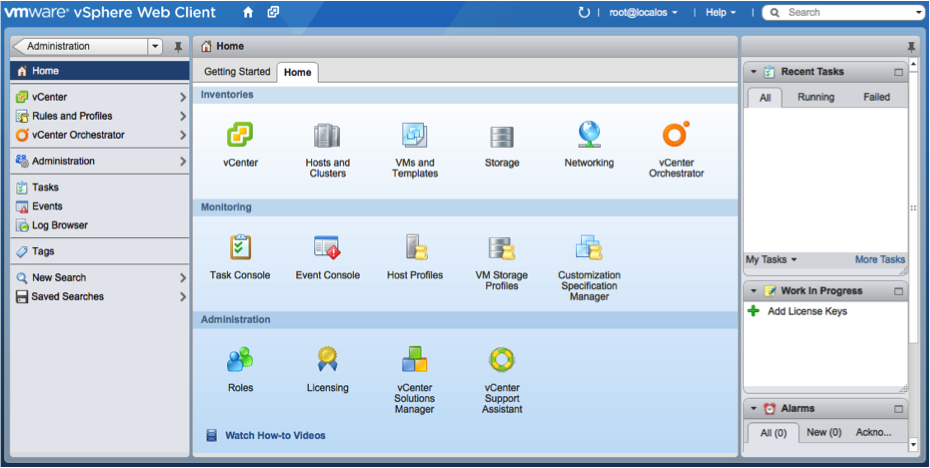
Task: Expand the New Search chevron
Action: pyautogui.click(x=183, y=278)
